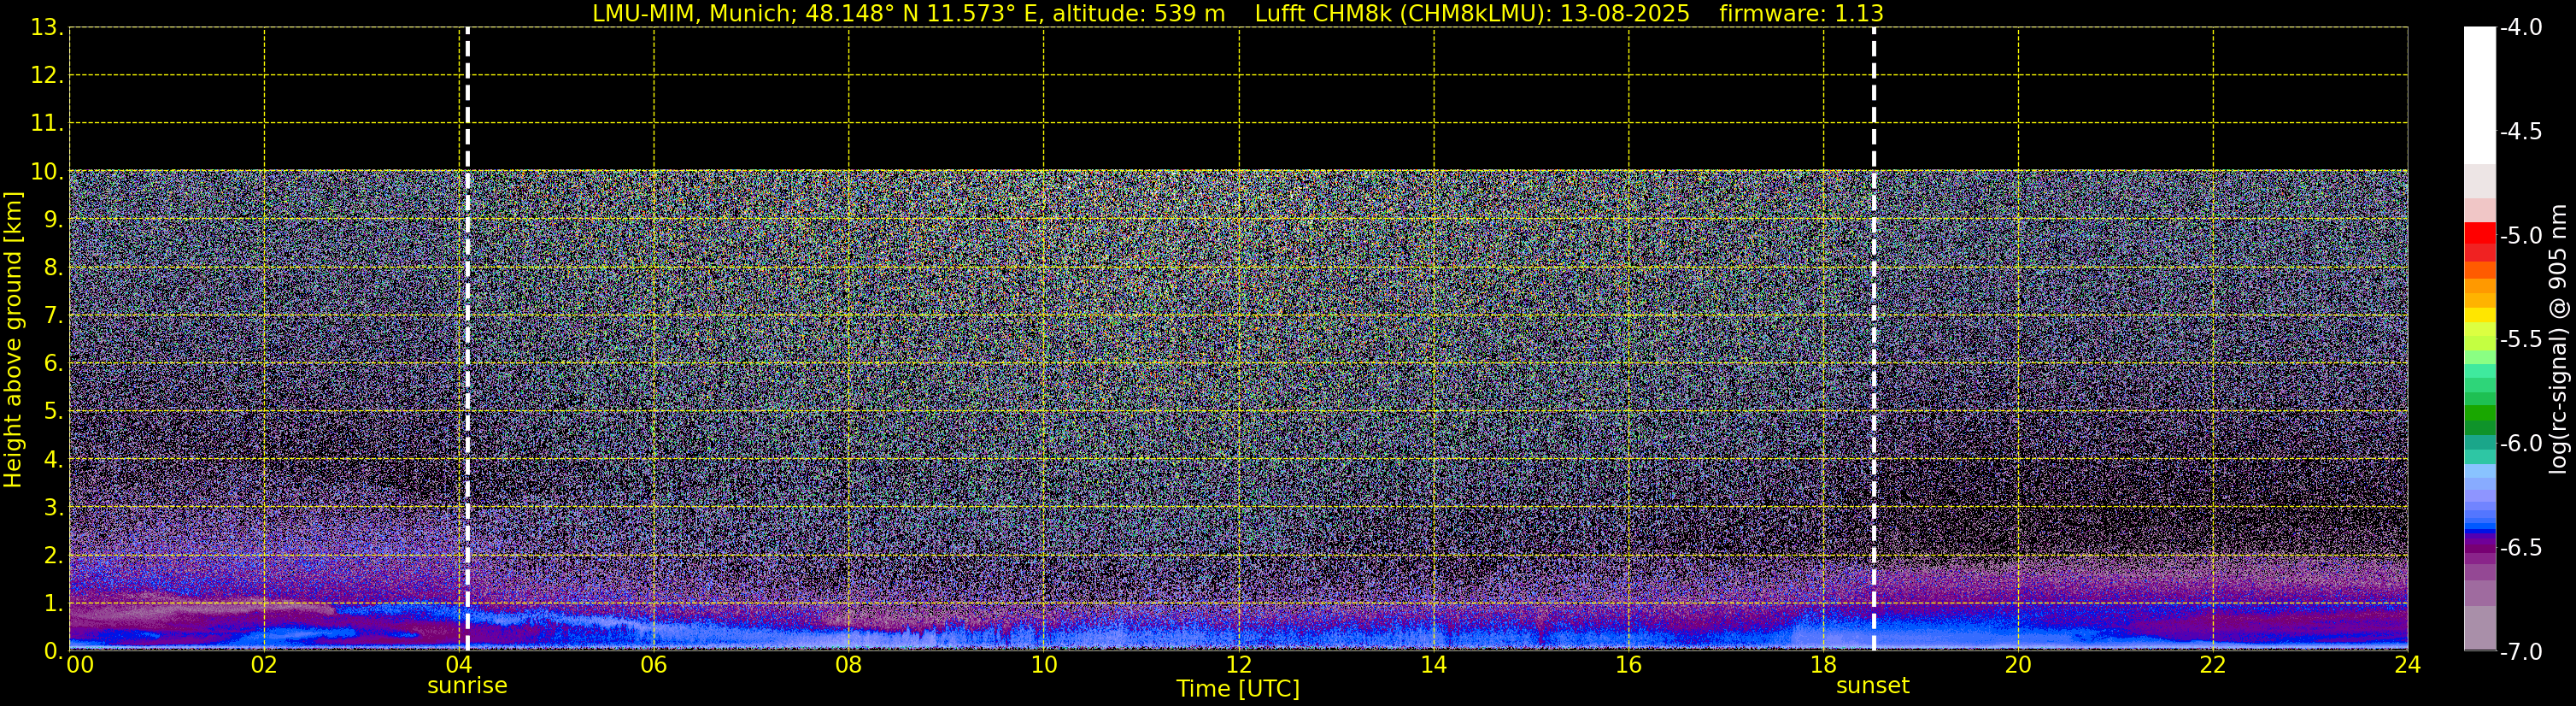Click the '7.' height axis tick label

coord(52,316)
